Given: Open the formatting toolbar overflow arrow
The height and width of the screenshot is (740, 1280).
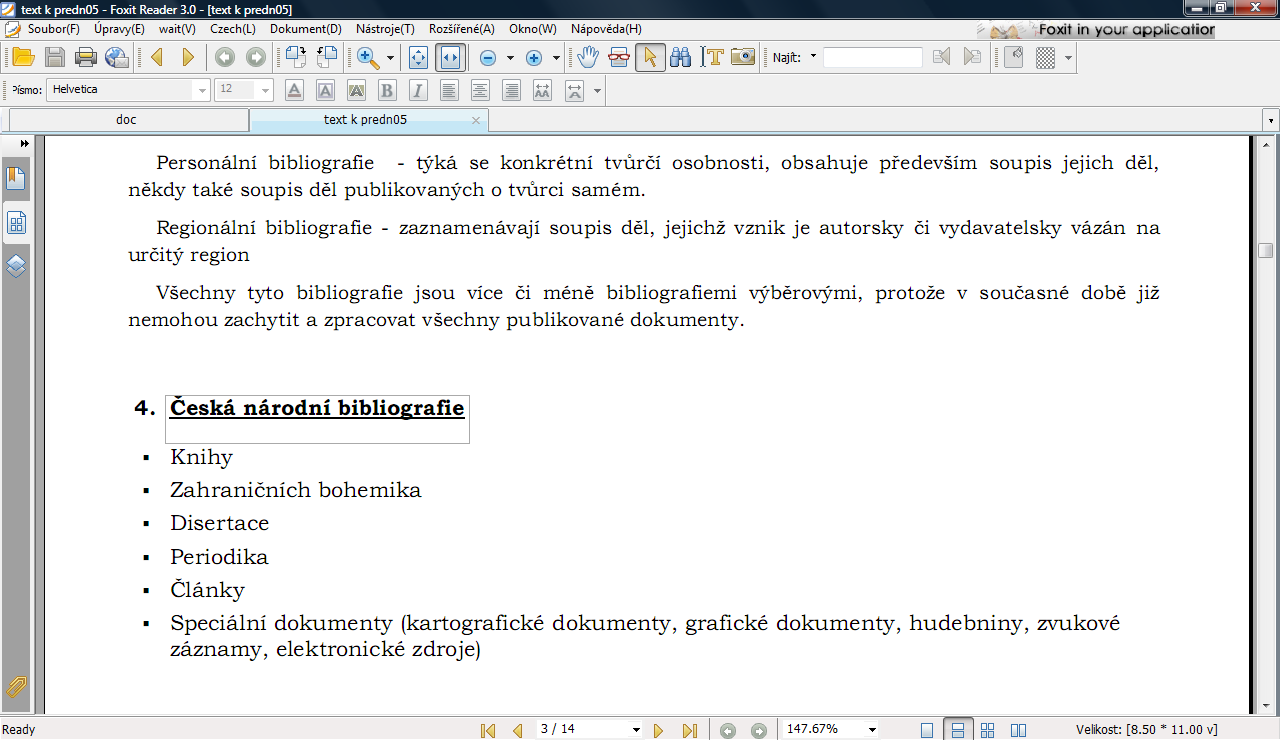Looking at the screenshot, I should [x=597, y=91].
